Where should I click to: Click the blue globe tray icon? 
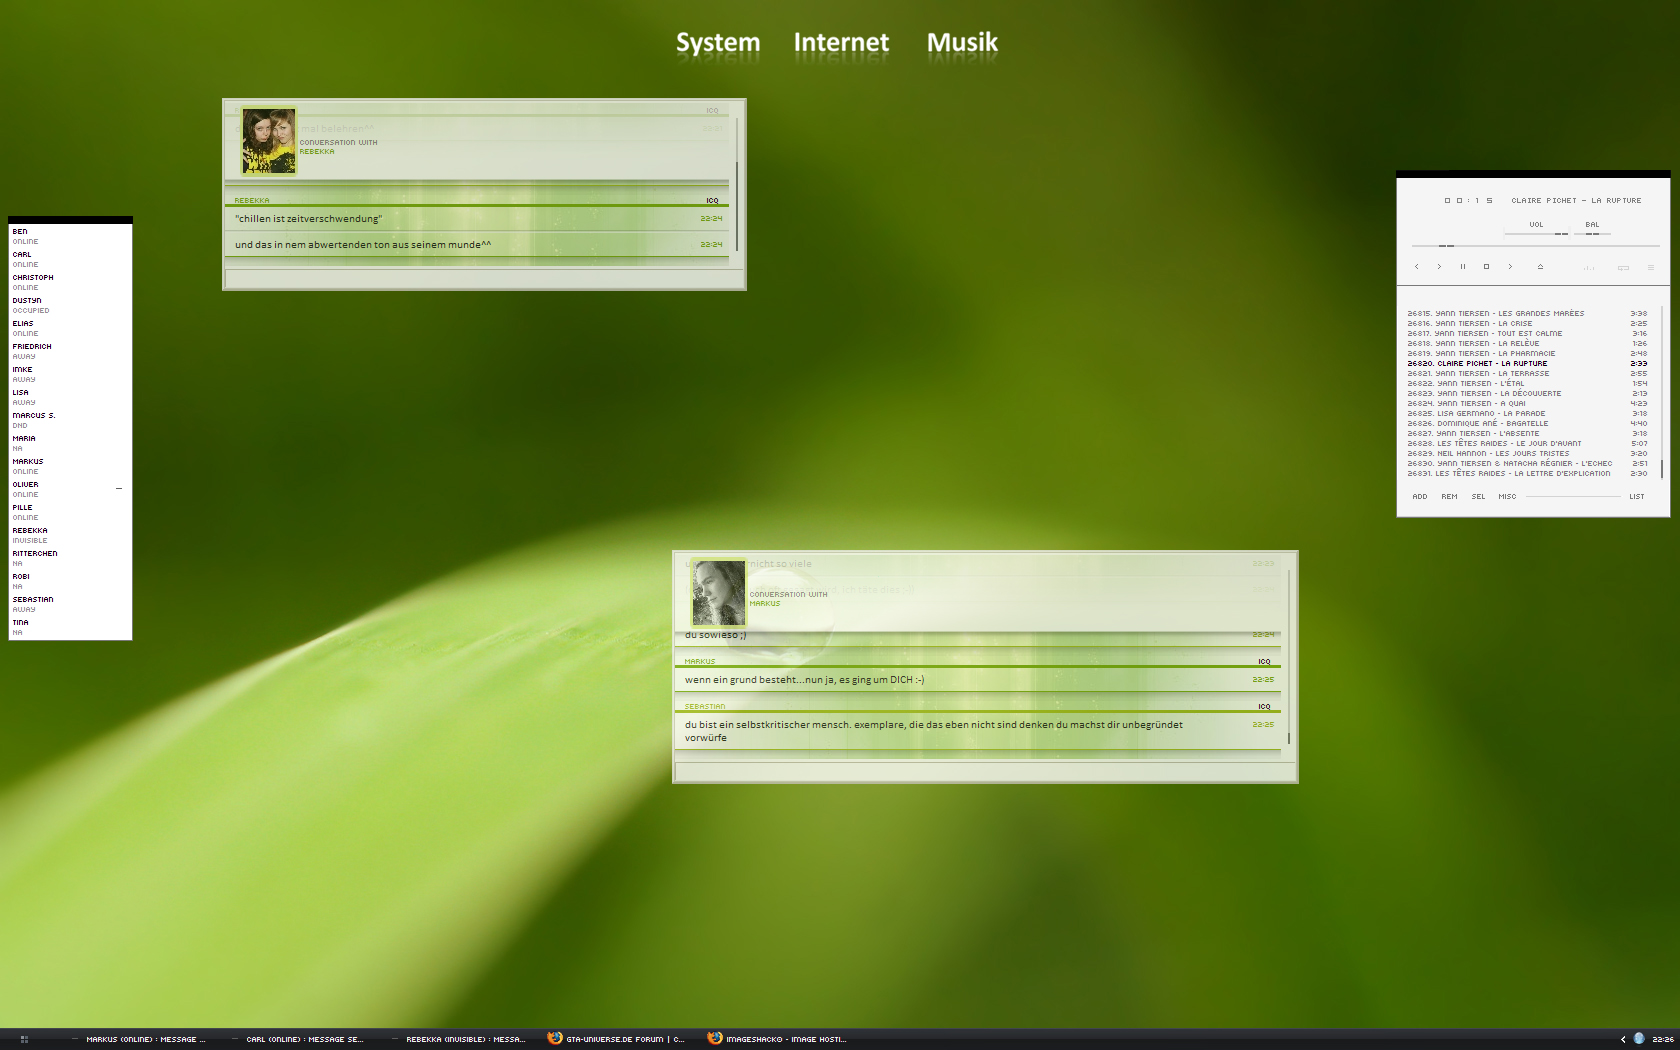(x=1639, y=1039)
